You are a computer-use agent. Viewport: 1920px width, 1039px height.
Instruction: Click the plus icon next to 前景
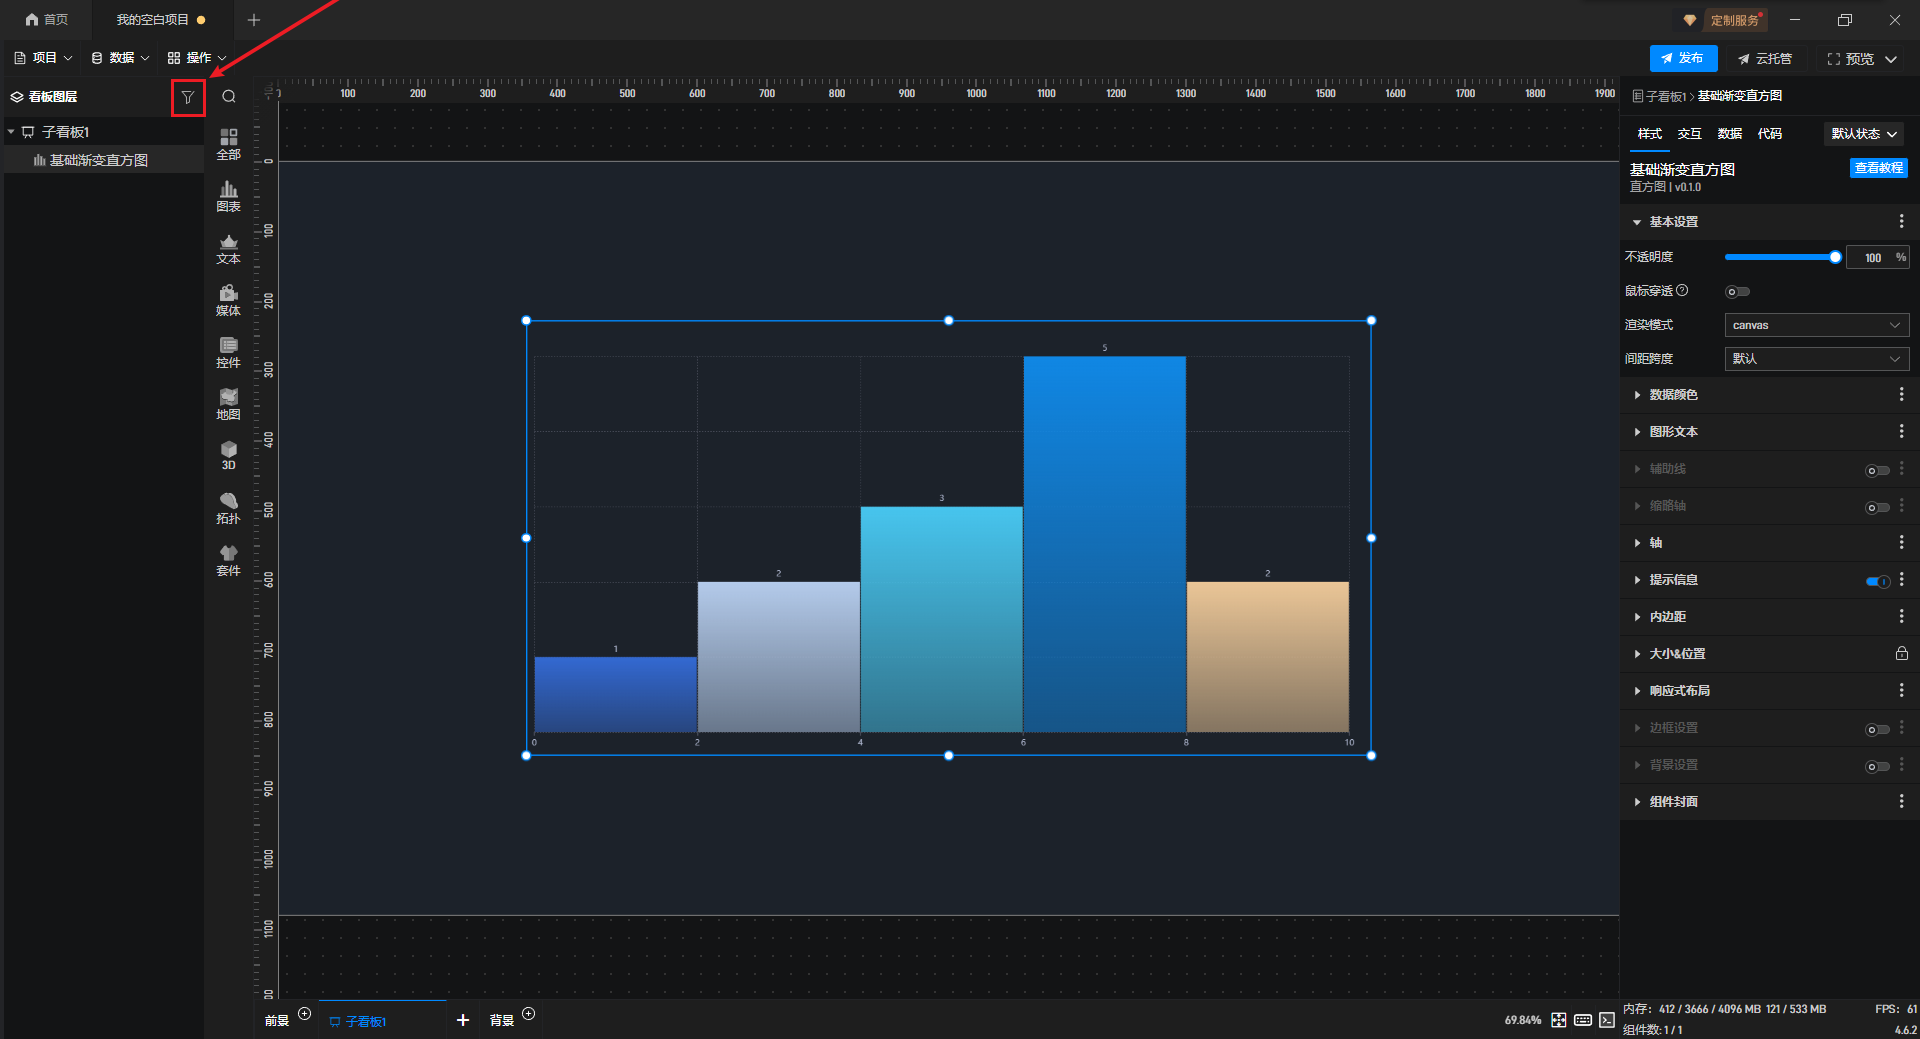305,1014
